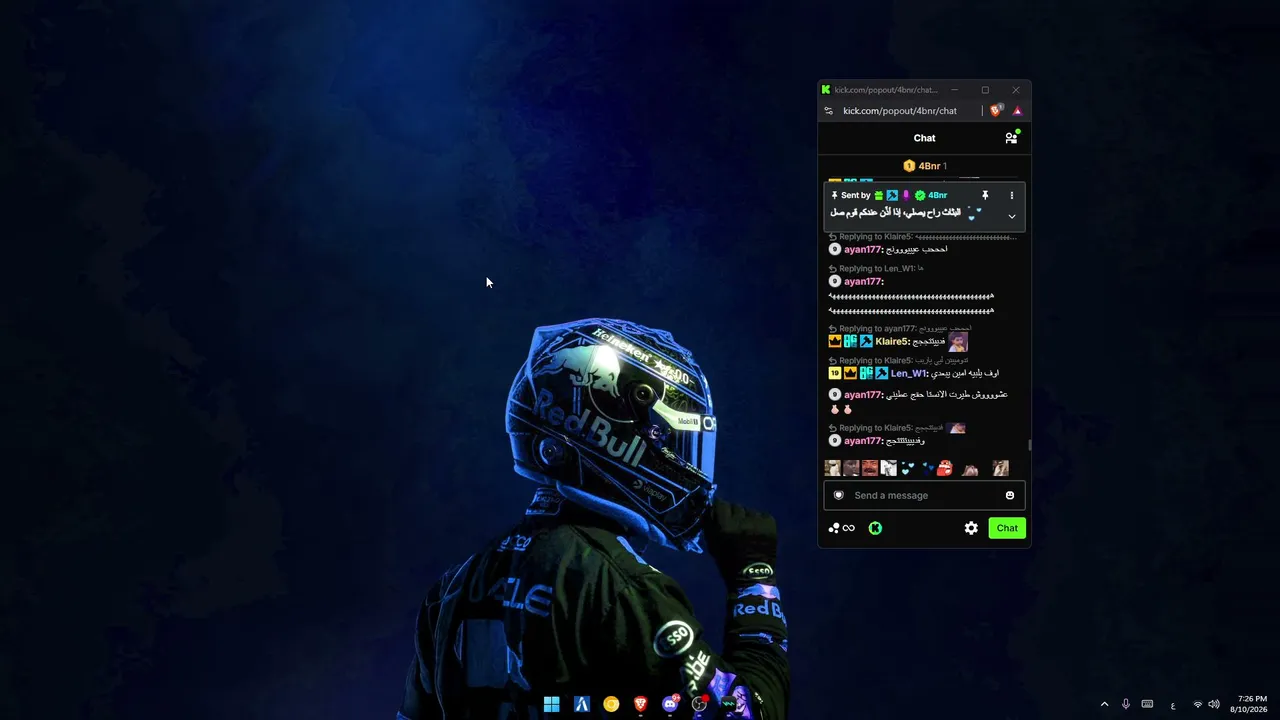Insert the first quick emote in emote bar
1280x720 pixels.
[x=832, y=468]
